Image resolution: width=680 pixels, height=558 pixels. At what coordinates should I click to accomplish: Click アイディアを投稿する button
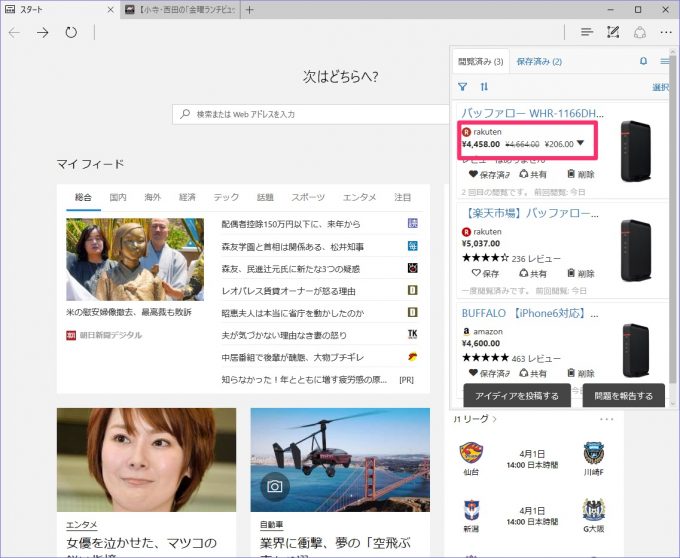click(517, 395)
